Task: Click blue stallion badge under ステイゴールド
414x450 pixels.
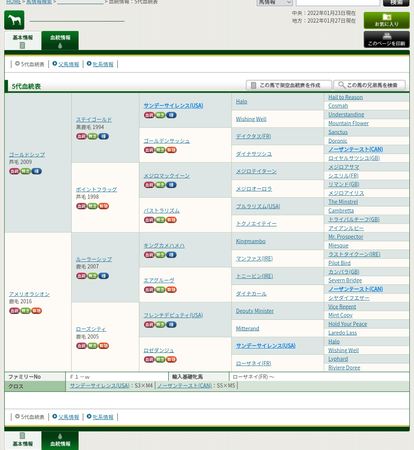Action: point(104,136)
